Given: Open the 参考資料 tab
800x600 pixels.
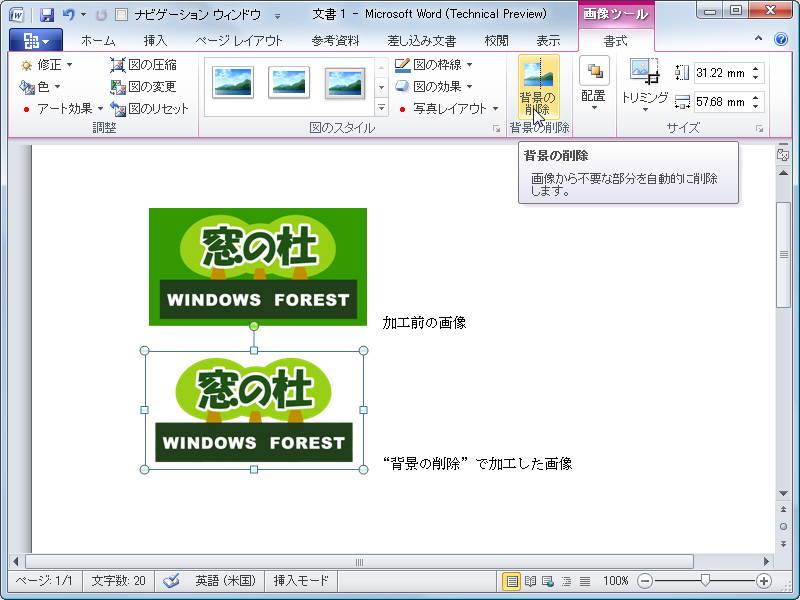Looking at the screenshot, I should tap(335, 41).
